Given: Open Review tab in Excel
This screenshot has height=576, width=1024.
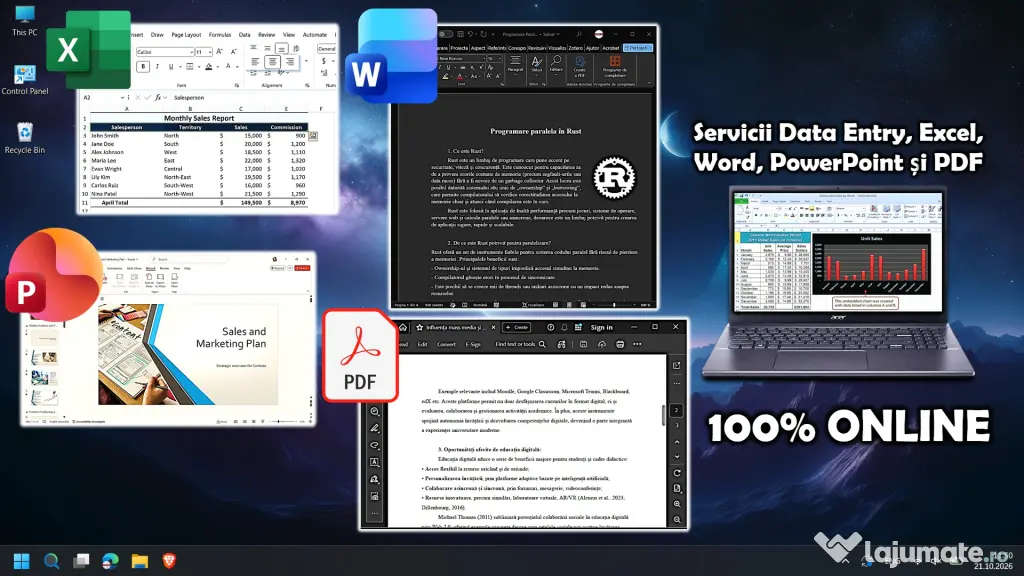Looking at the screenshot, I should point(266,35).
